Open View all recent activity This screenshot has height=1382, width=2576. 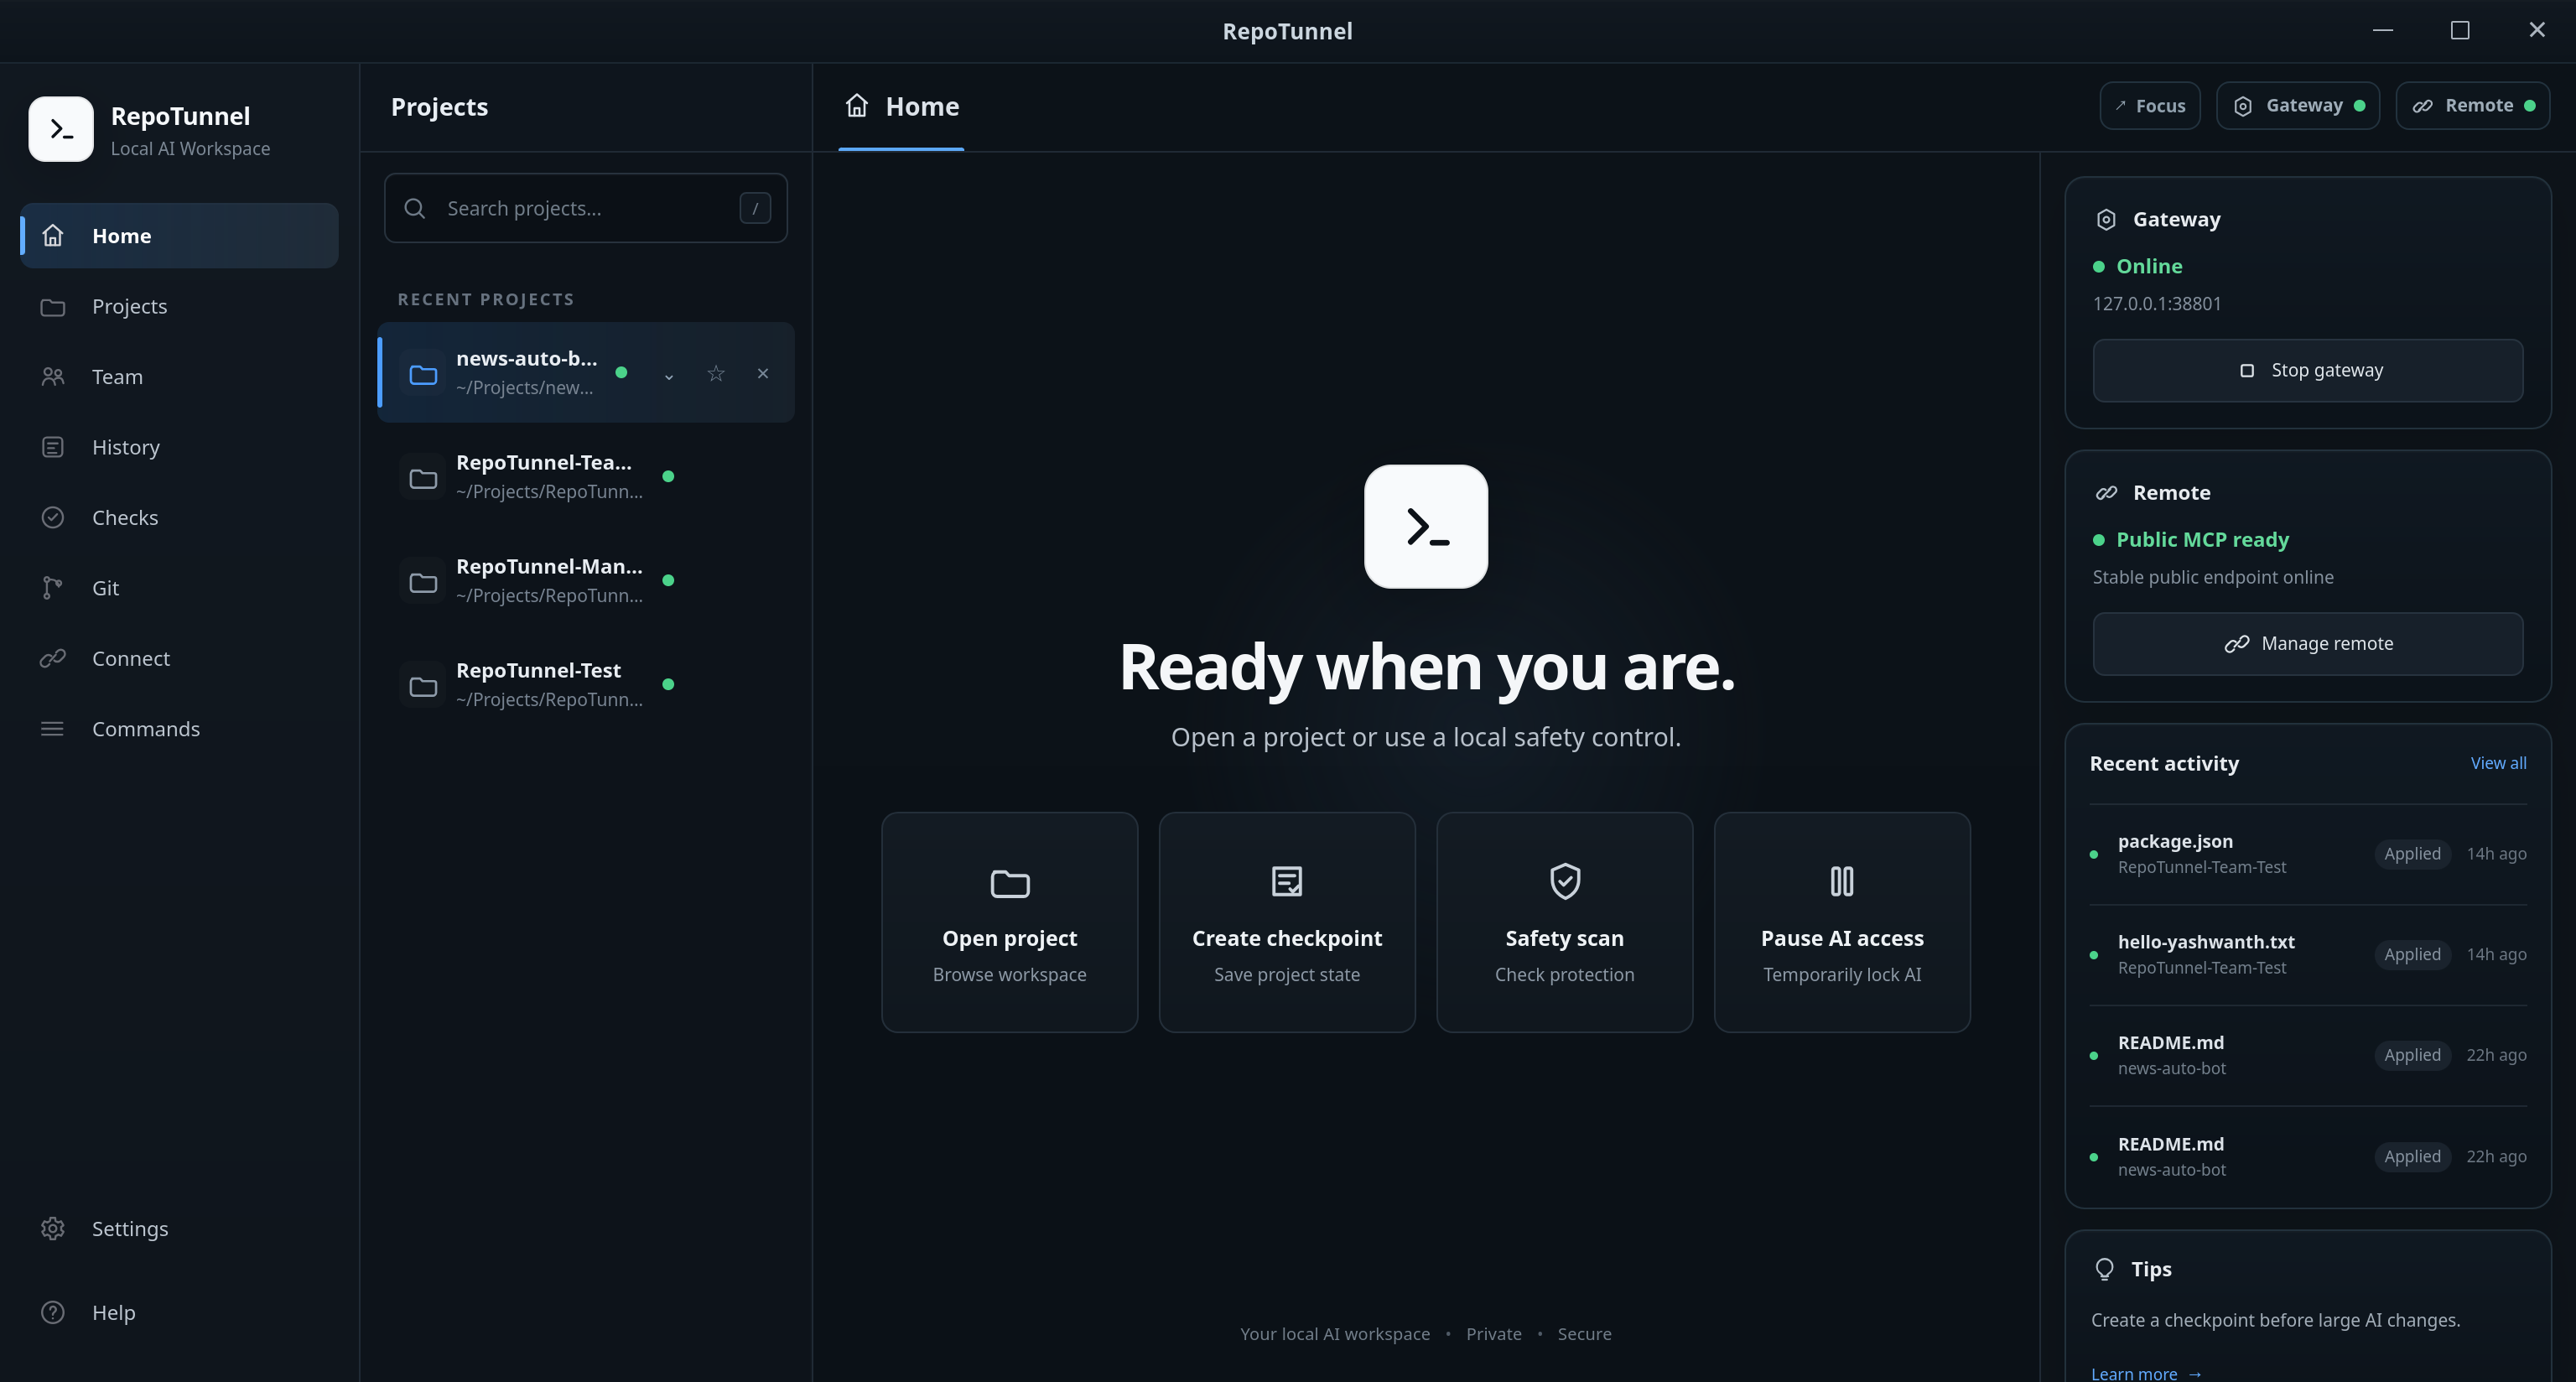click(x=2498, y=763)
